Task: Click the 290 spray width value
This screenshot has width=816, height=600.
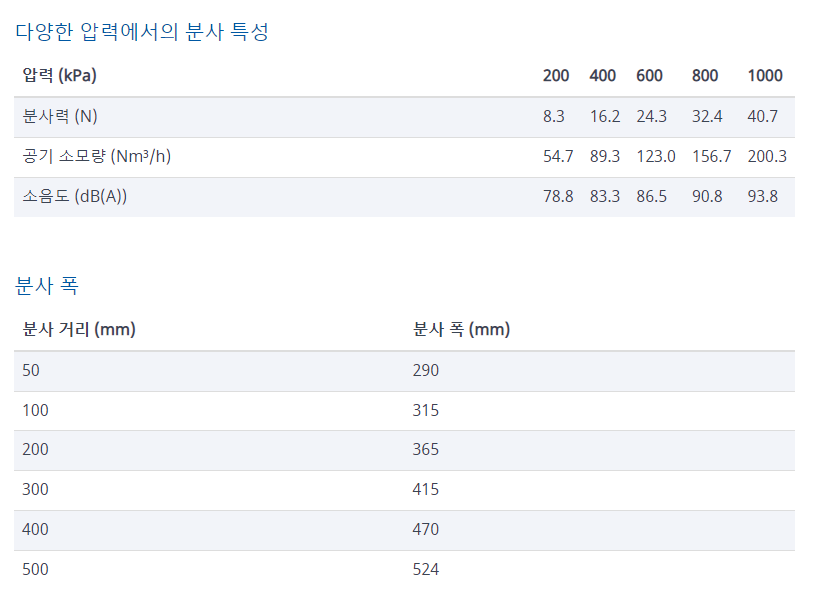Action: tap(426, 371)
